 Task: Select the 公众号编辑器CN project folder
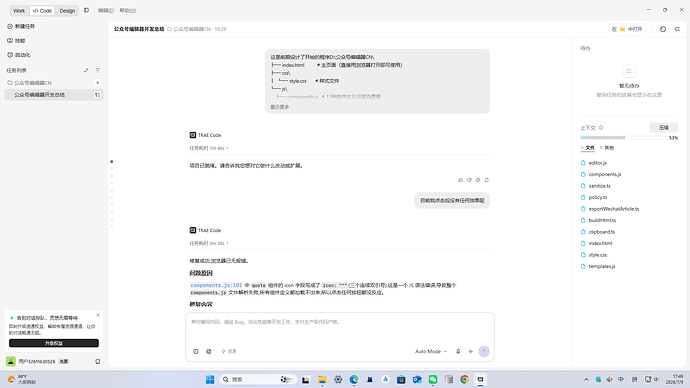pos(29,83)
